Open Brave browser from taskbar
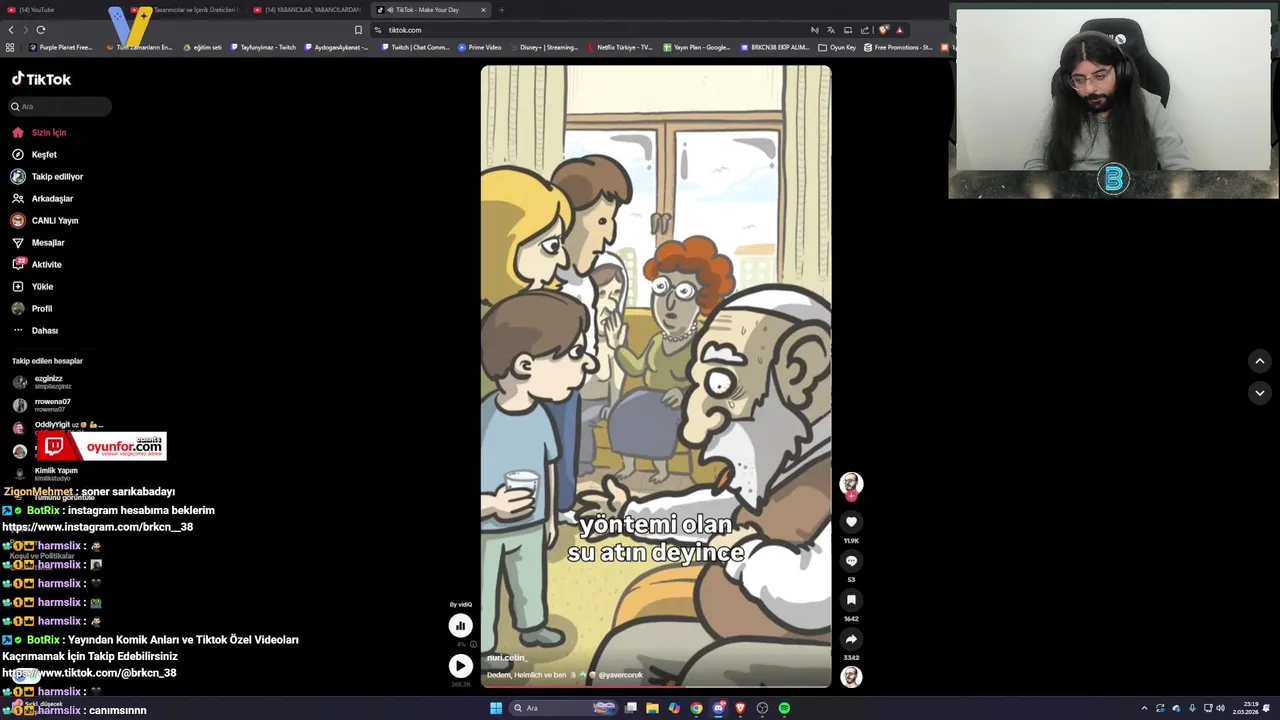 740,708
